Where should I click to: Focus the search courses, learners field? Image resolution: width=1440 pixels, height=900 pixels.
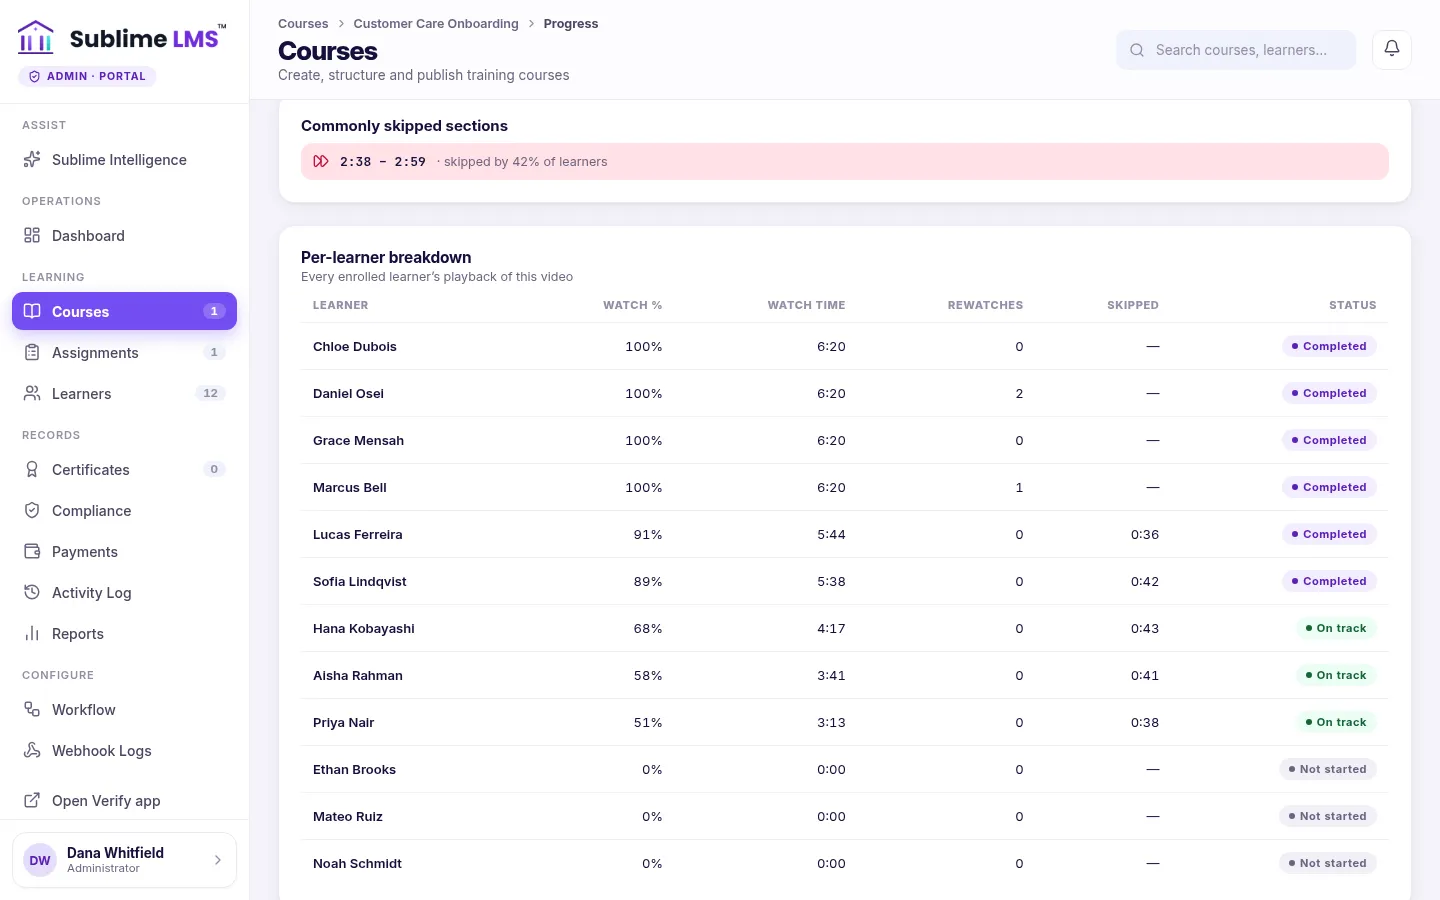[1236, 50]
